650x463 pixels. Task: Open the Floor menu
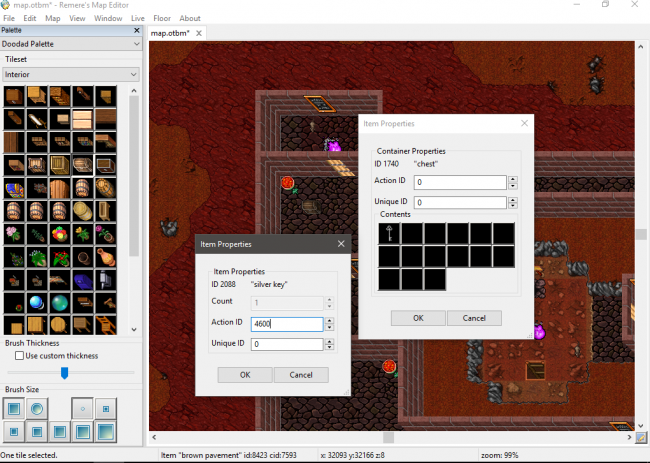(x=162, y=18)
